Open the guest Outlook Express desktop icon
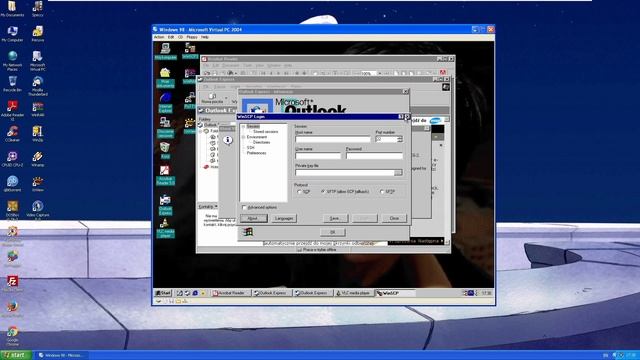 (x=165, y=205)
